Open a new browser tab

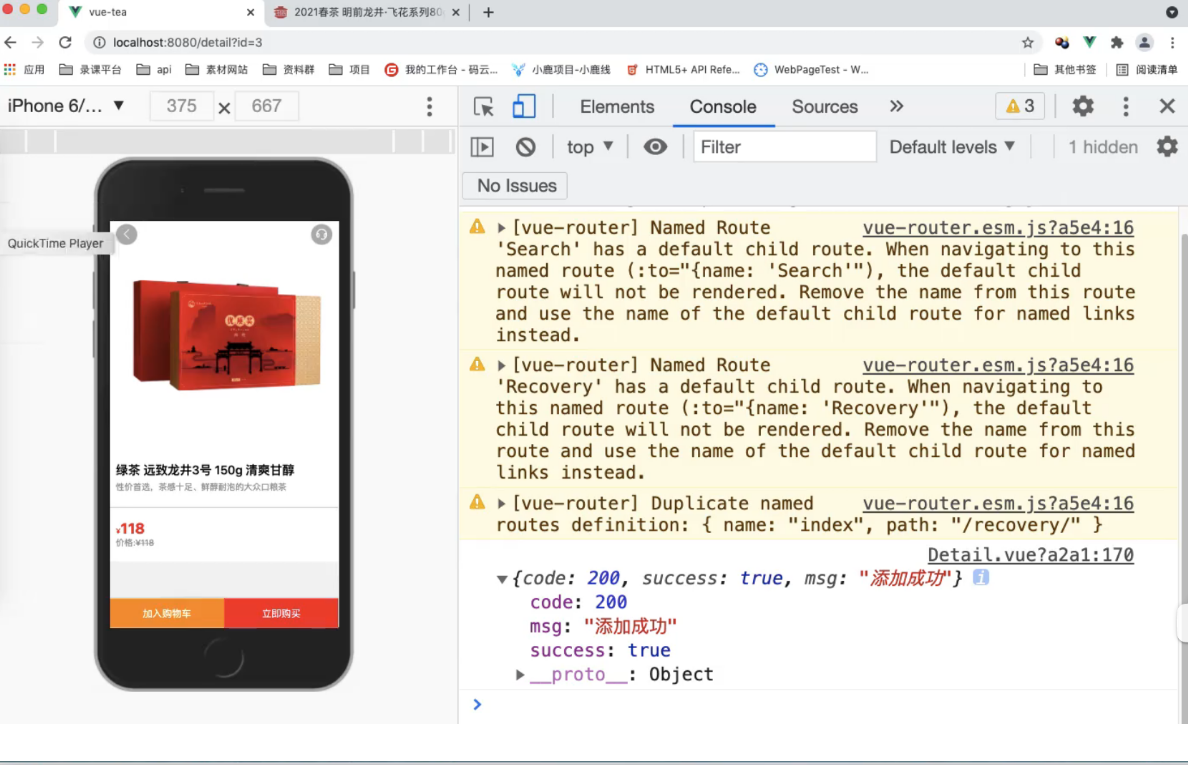[x=489, y=12]
